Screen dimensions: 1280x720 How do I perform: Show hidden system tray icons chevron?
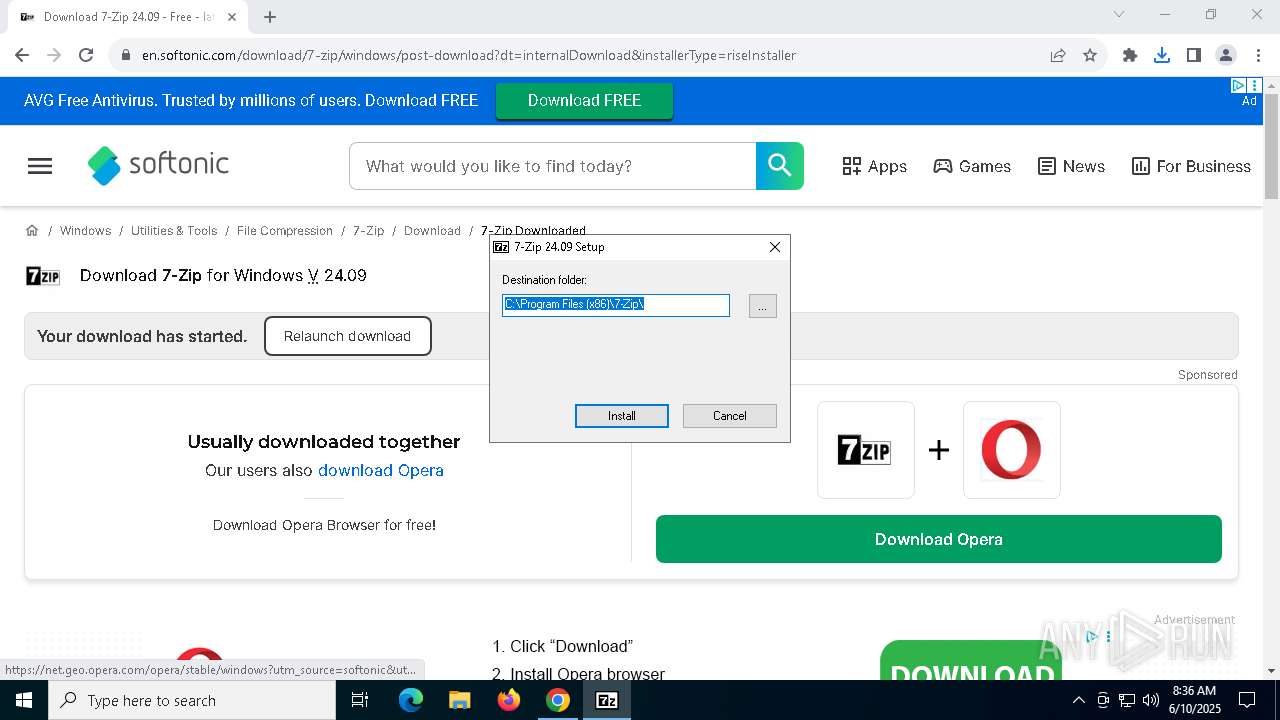(x=1078, y=700)
